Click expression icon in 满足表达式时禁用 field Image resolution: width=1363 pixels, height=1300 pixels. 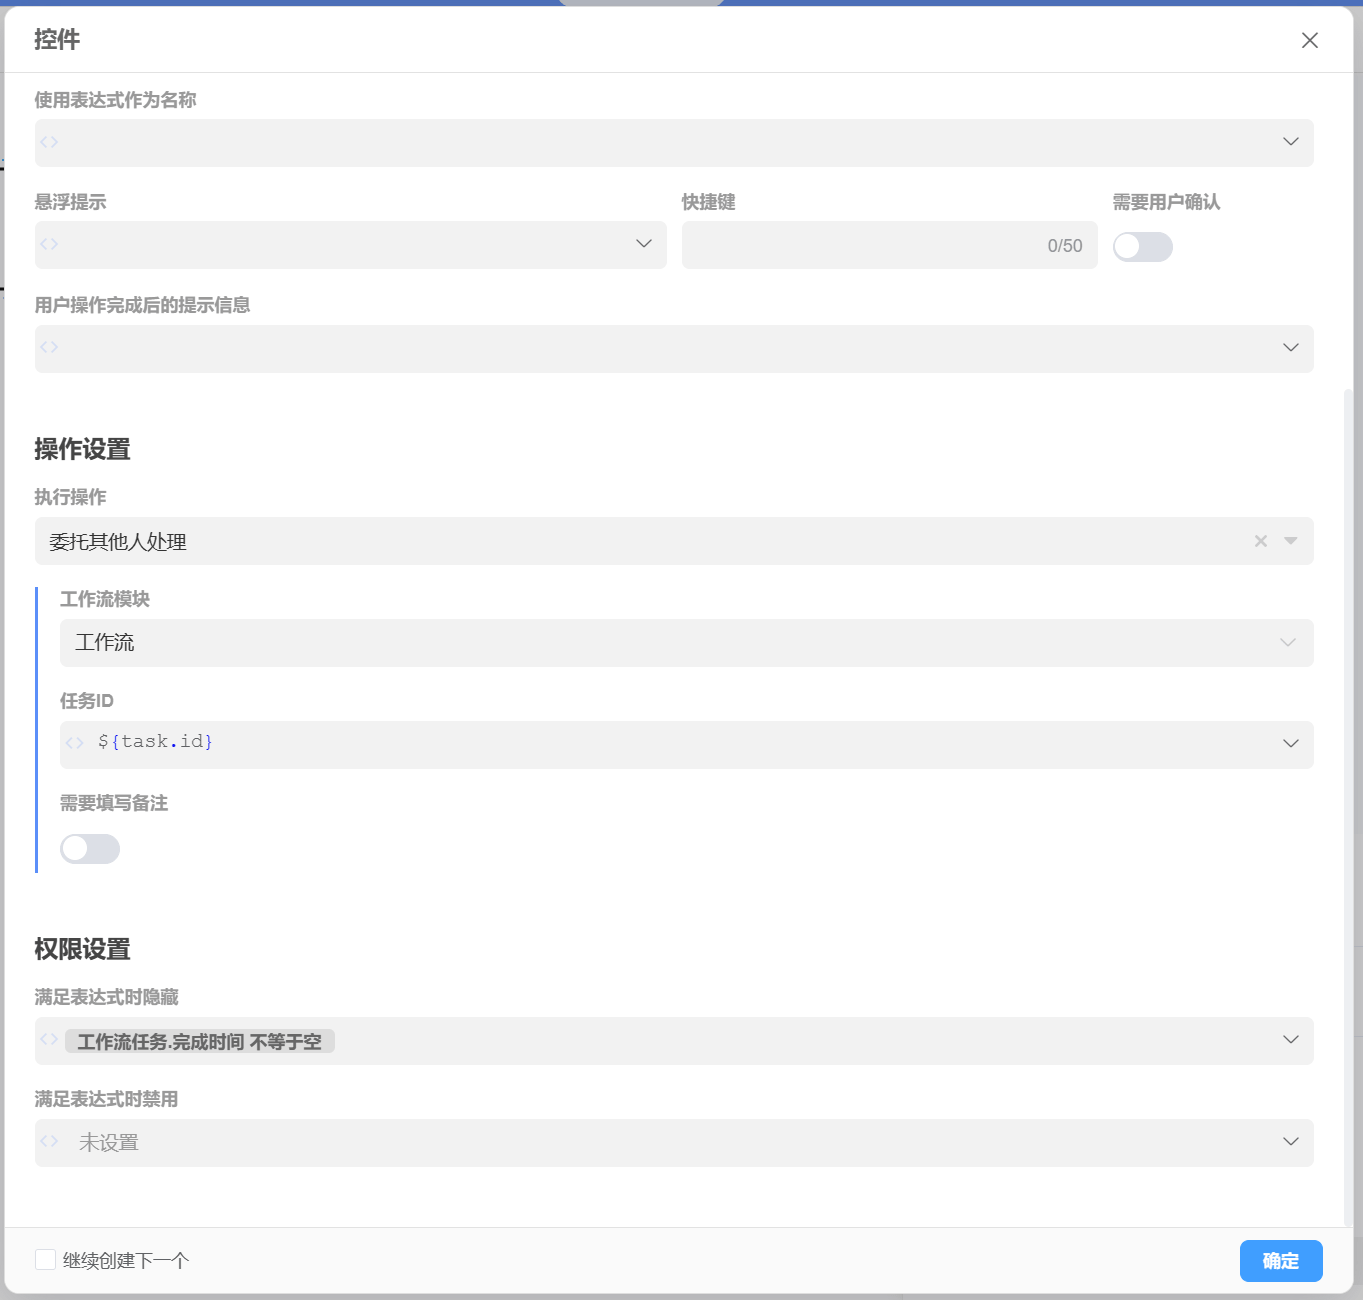49,1141
